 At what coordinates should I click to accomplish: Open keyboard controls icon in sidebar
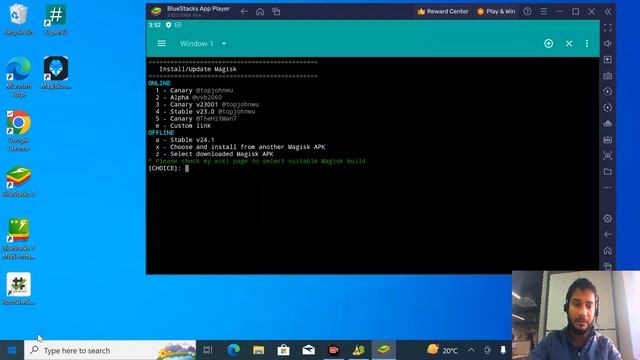click(608, 76)
